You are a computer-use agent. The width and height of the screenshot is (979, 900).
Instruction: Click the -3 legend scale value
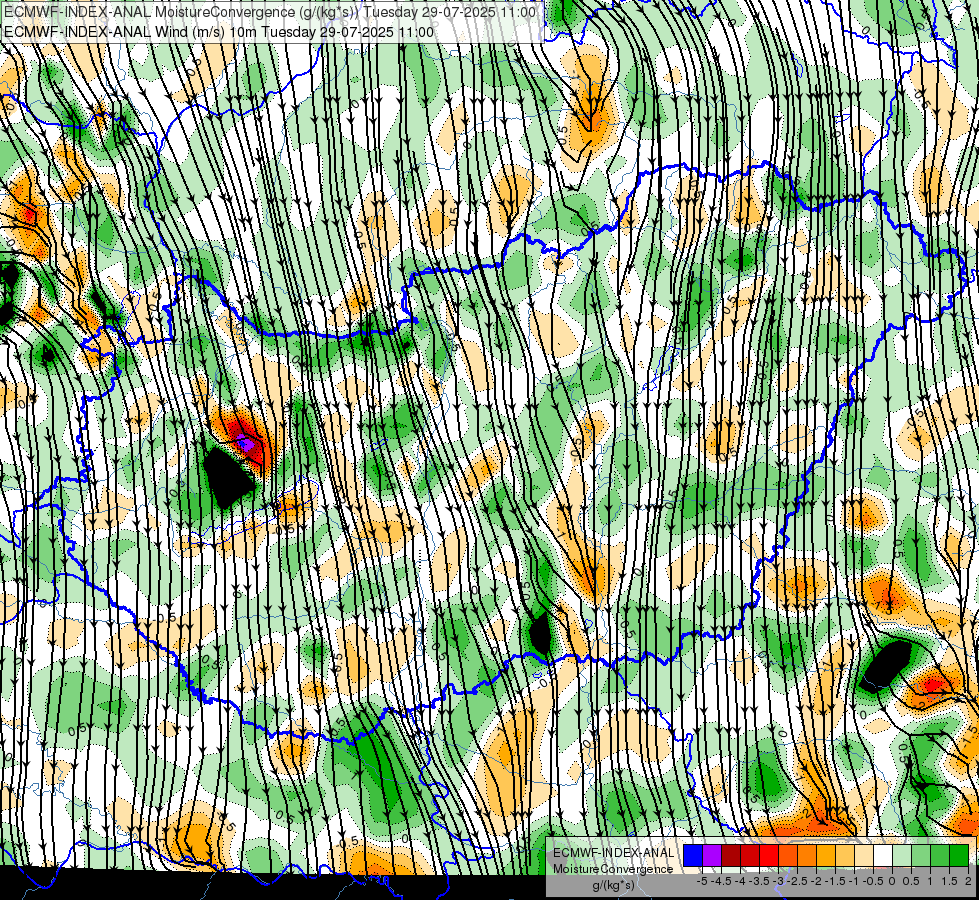(x=779, y=881)
